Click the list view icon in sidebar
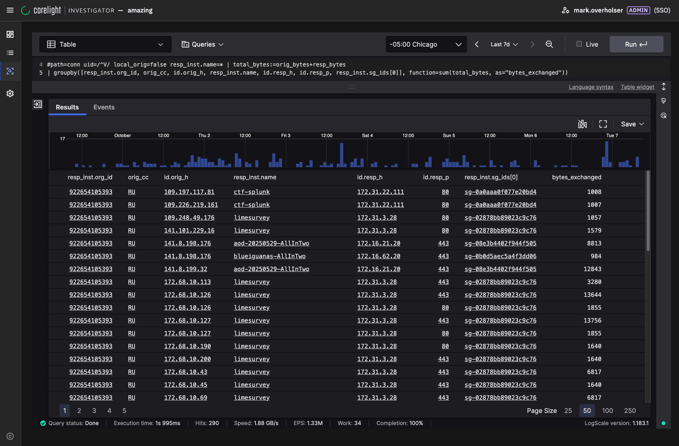Image resolution: width=679 pixels, height=446 pixels. [10, 53]
